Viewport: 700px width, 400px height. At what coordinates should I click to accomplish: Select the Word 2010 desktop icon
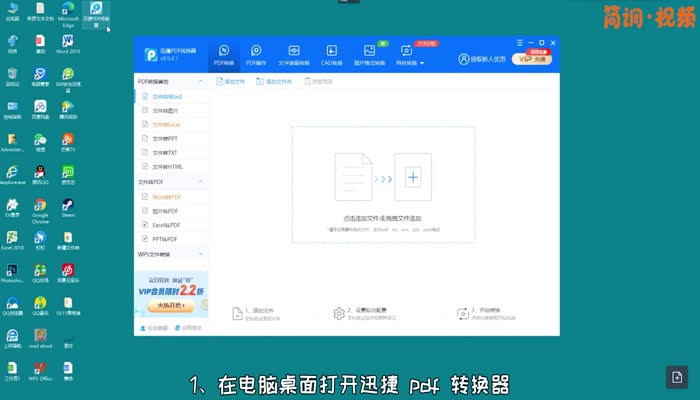pos(68,44)
